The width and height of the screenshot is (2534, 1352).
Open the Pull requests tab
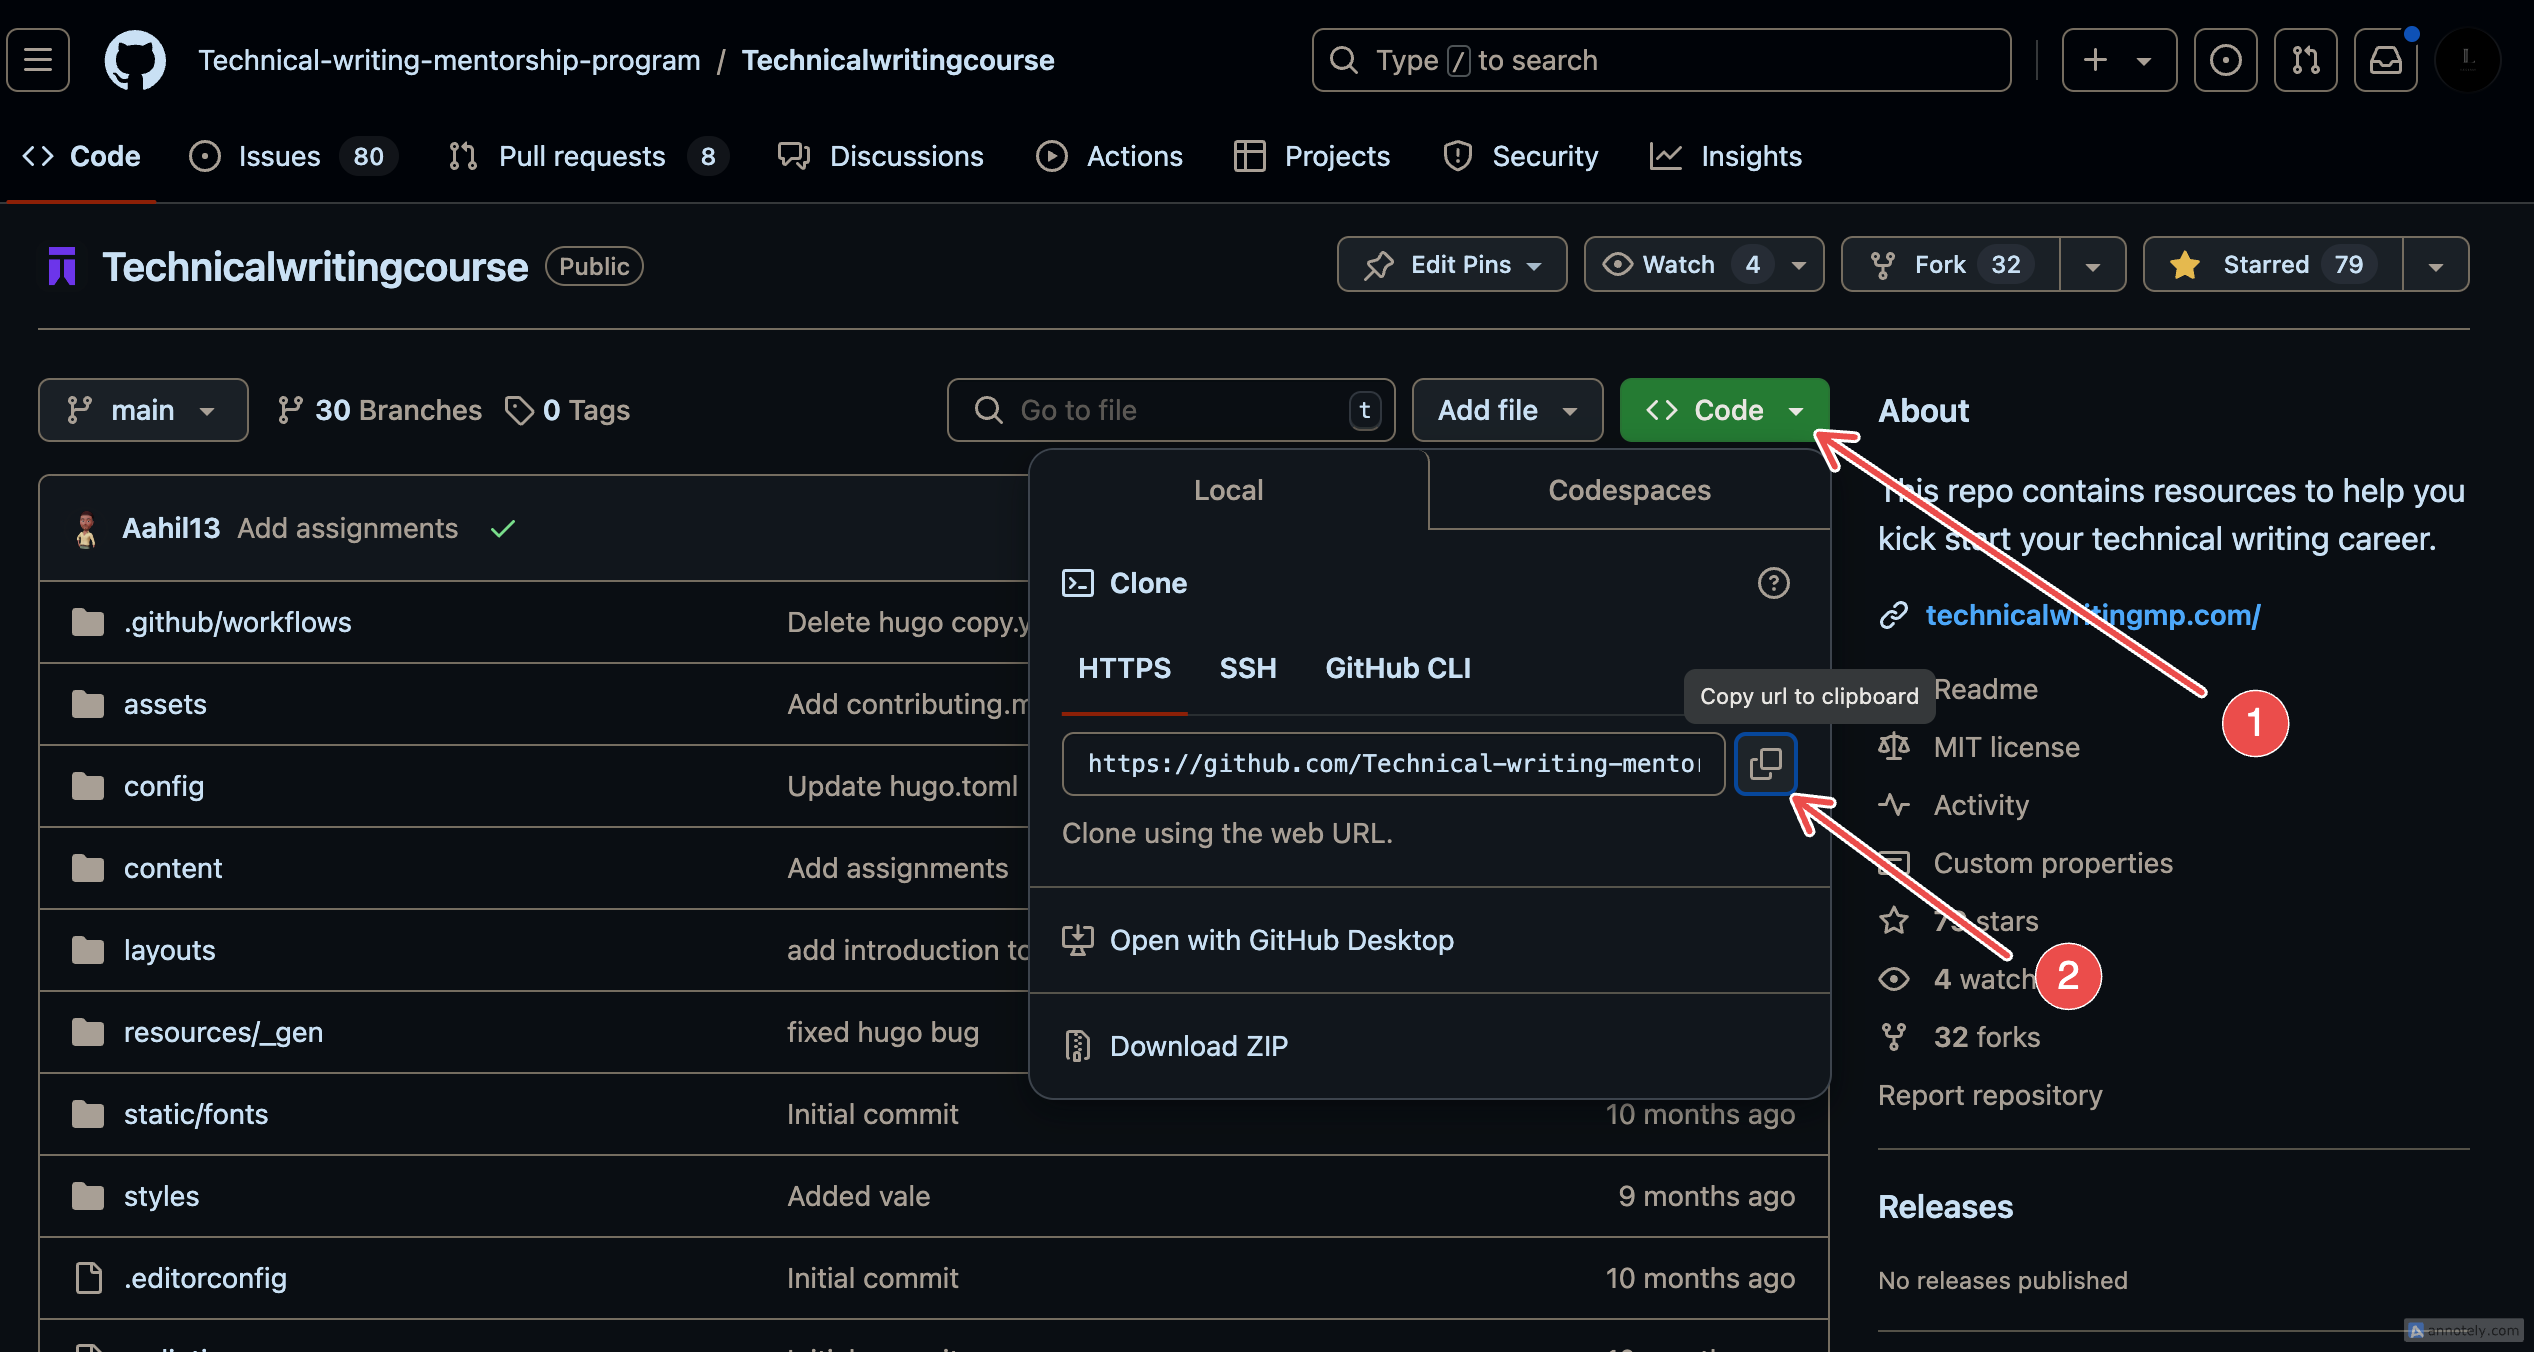pyautogui.click(x=587, y=156)
